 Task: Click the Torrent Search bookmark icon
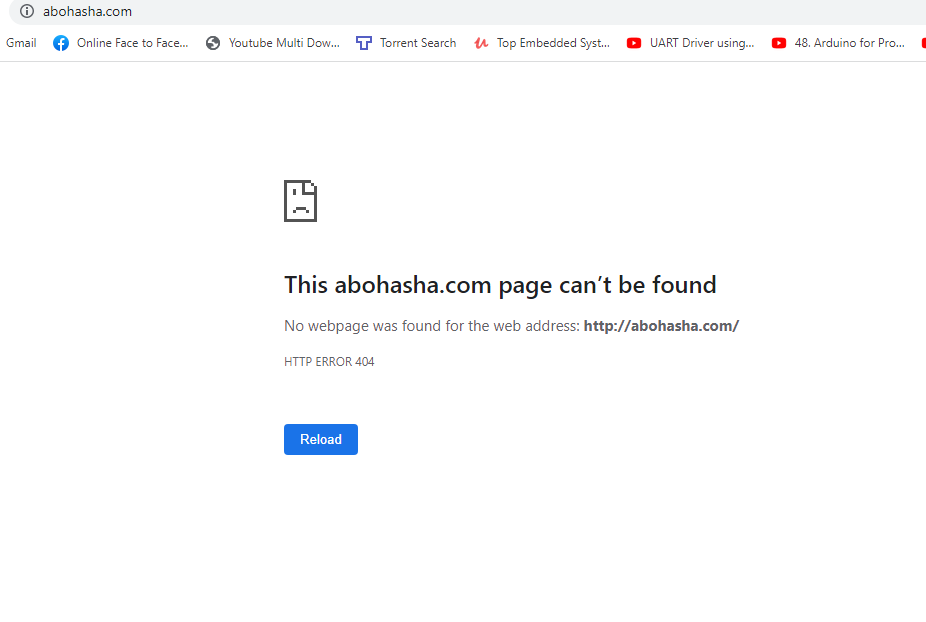364,43
